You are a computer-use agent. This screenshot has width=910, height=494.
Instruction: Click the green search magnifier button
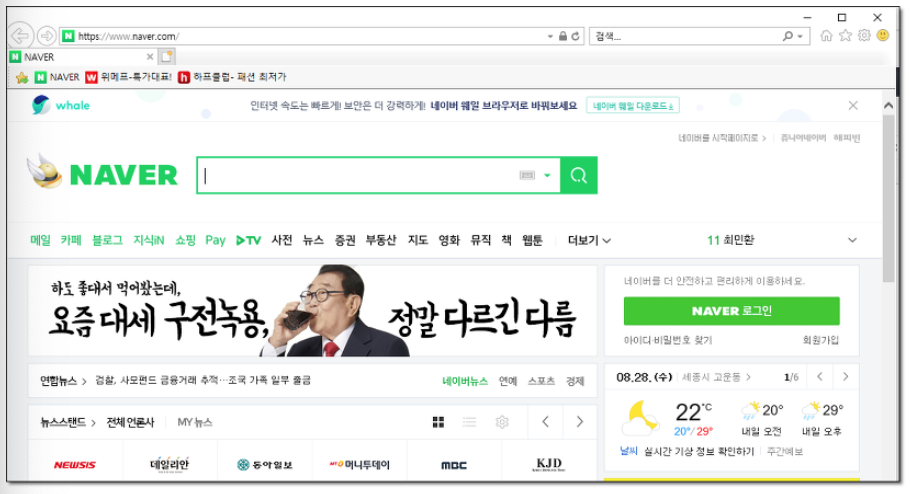point(579,175)
